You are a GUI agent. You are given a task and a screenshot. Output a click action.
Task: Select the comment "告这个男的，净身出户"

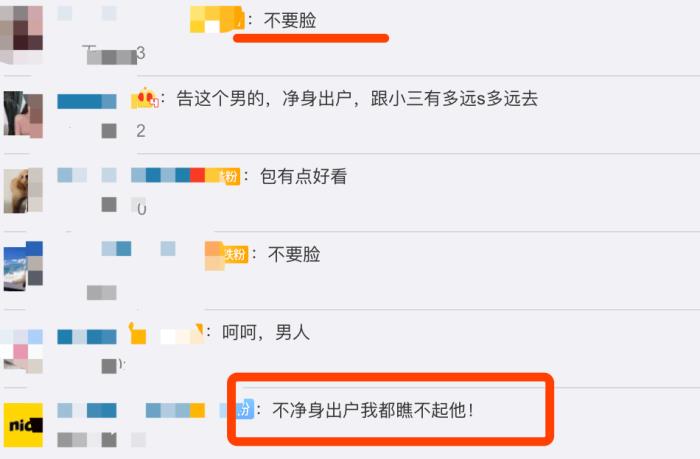click(357, 99)
